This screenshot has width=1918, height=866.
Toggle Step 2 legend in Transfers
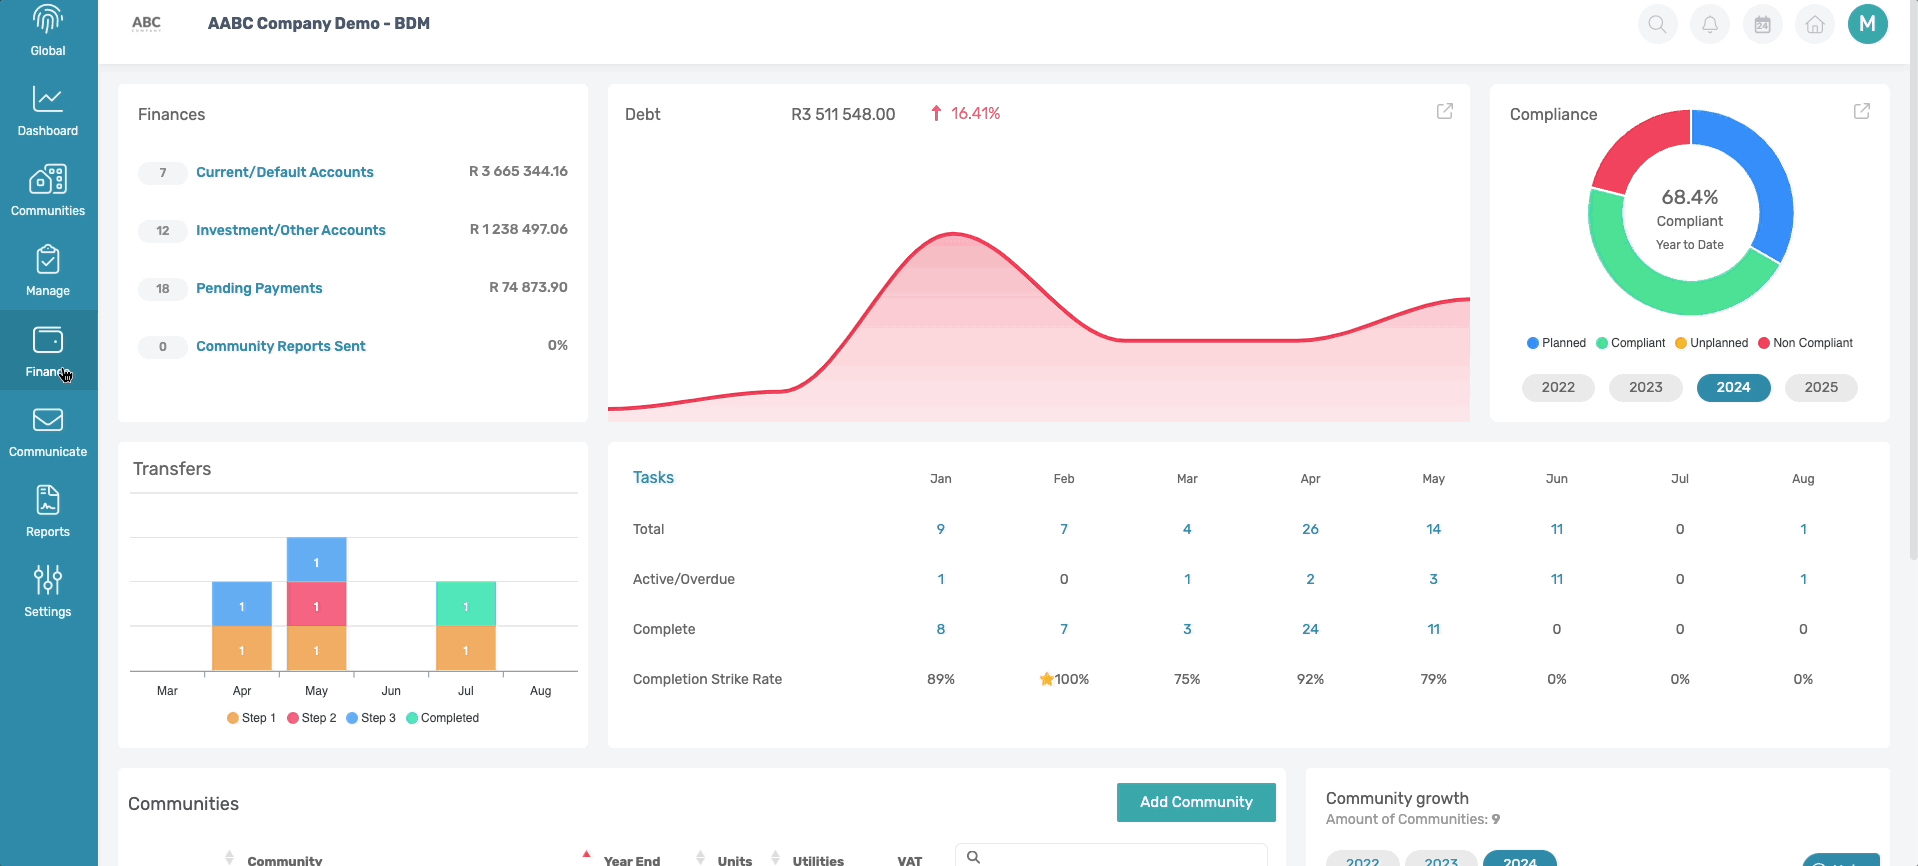coord(312,718)
